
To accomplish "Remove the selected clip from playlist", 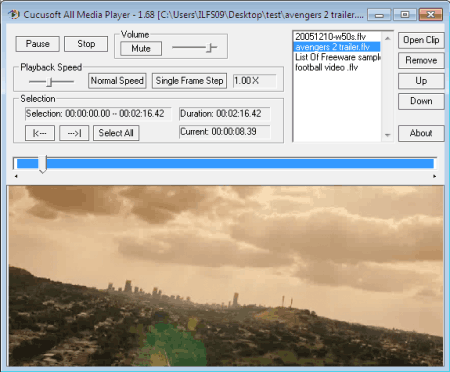I will 421,60.
